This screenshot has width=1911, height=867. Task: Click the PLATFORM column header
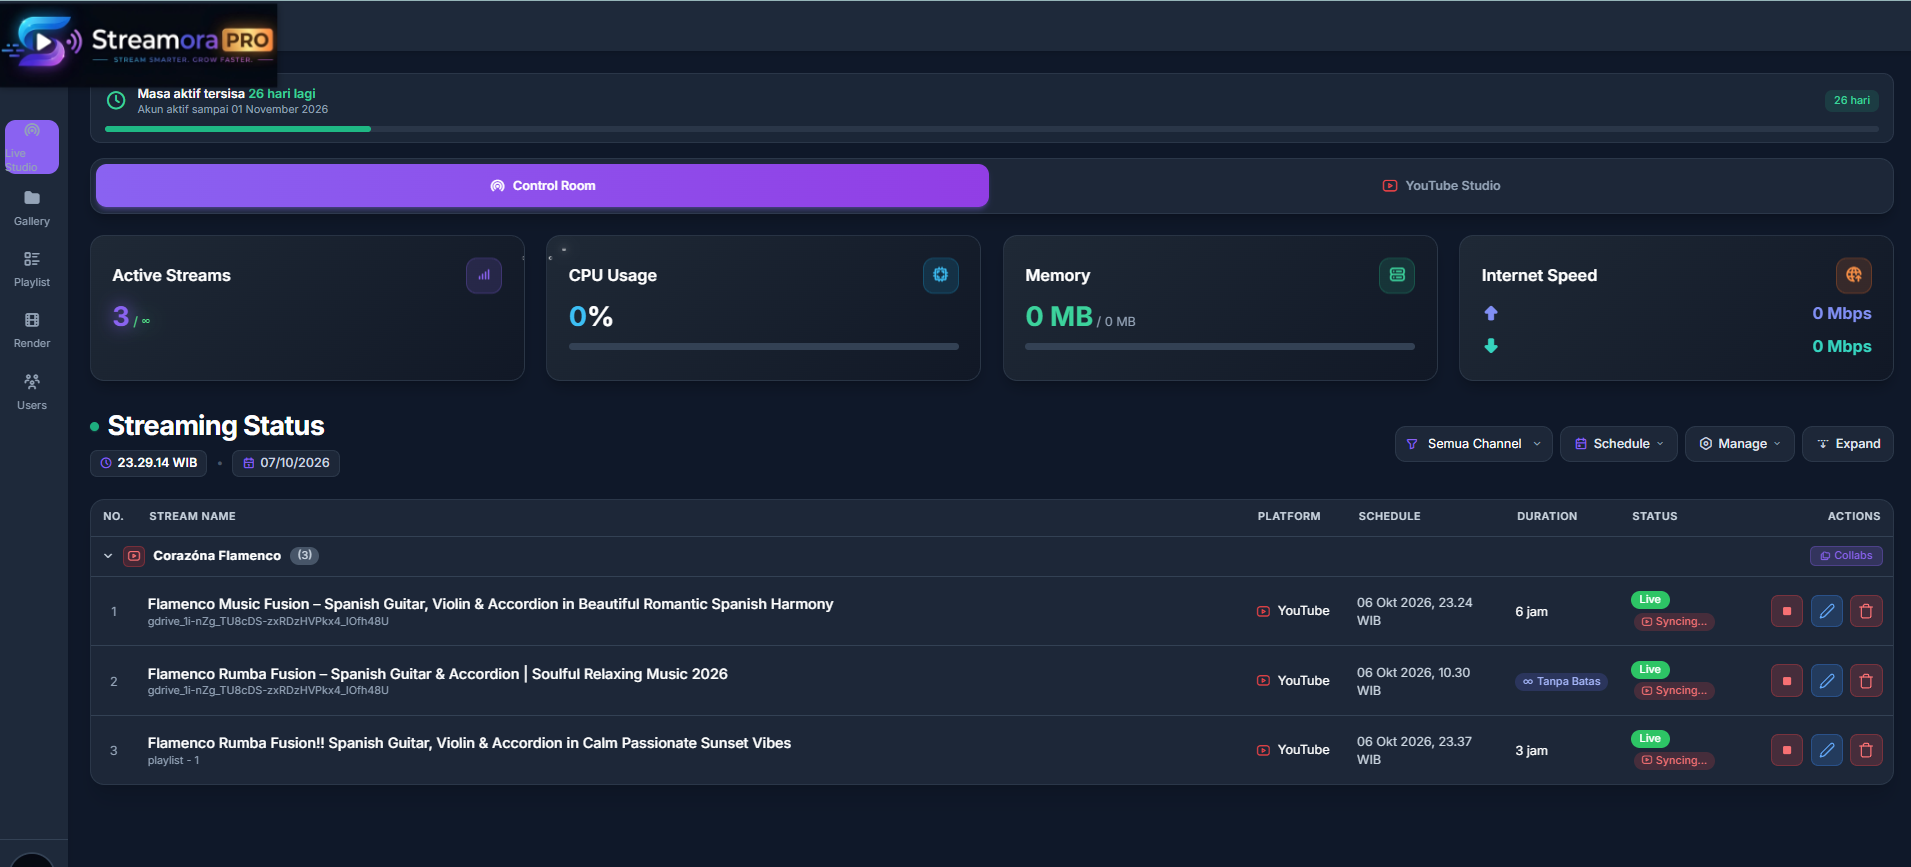pos(1288,517)
